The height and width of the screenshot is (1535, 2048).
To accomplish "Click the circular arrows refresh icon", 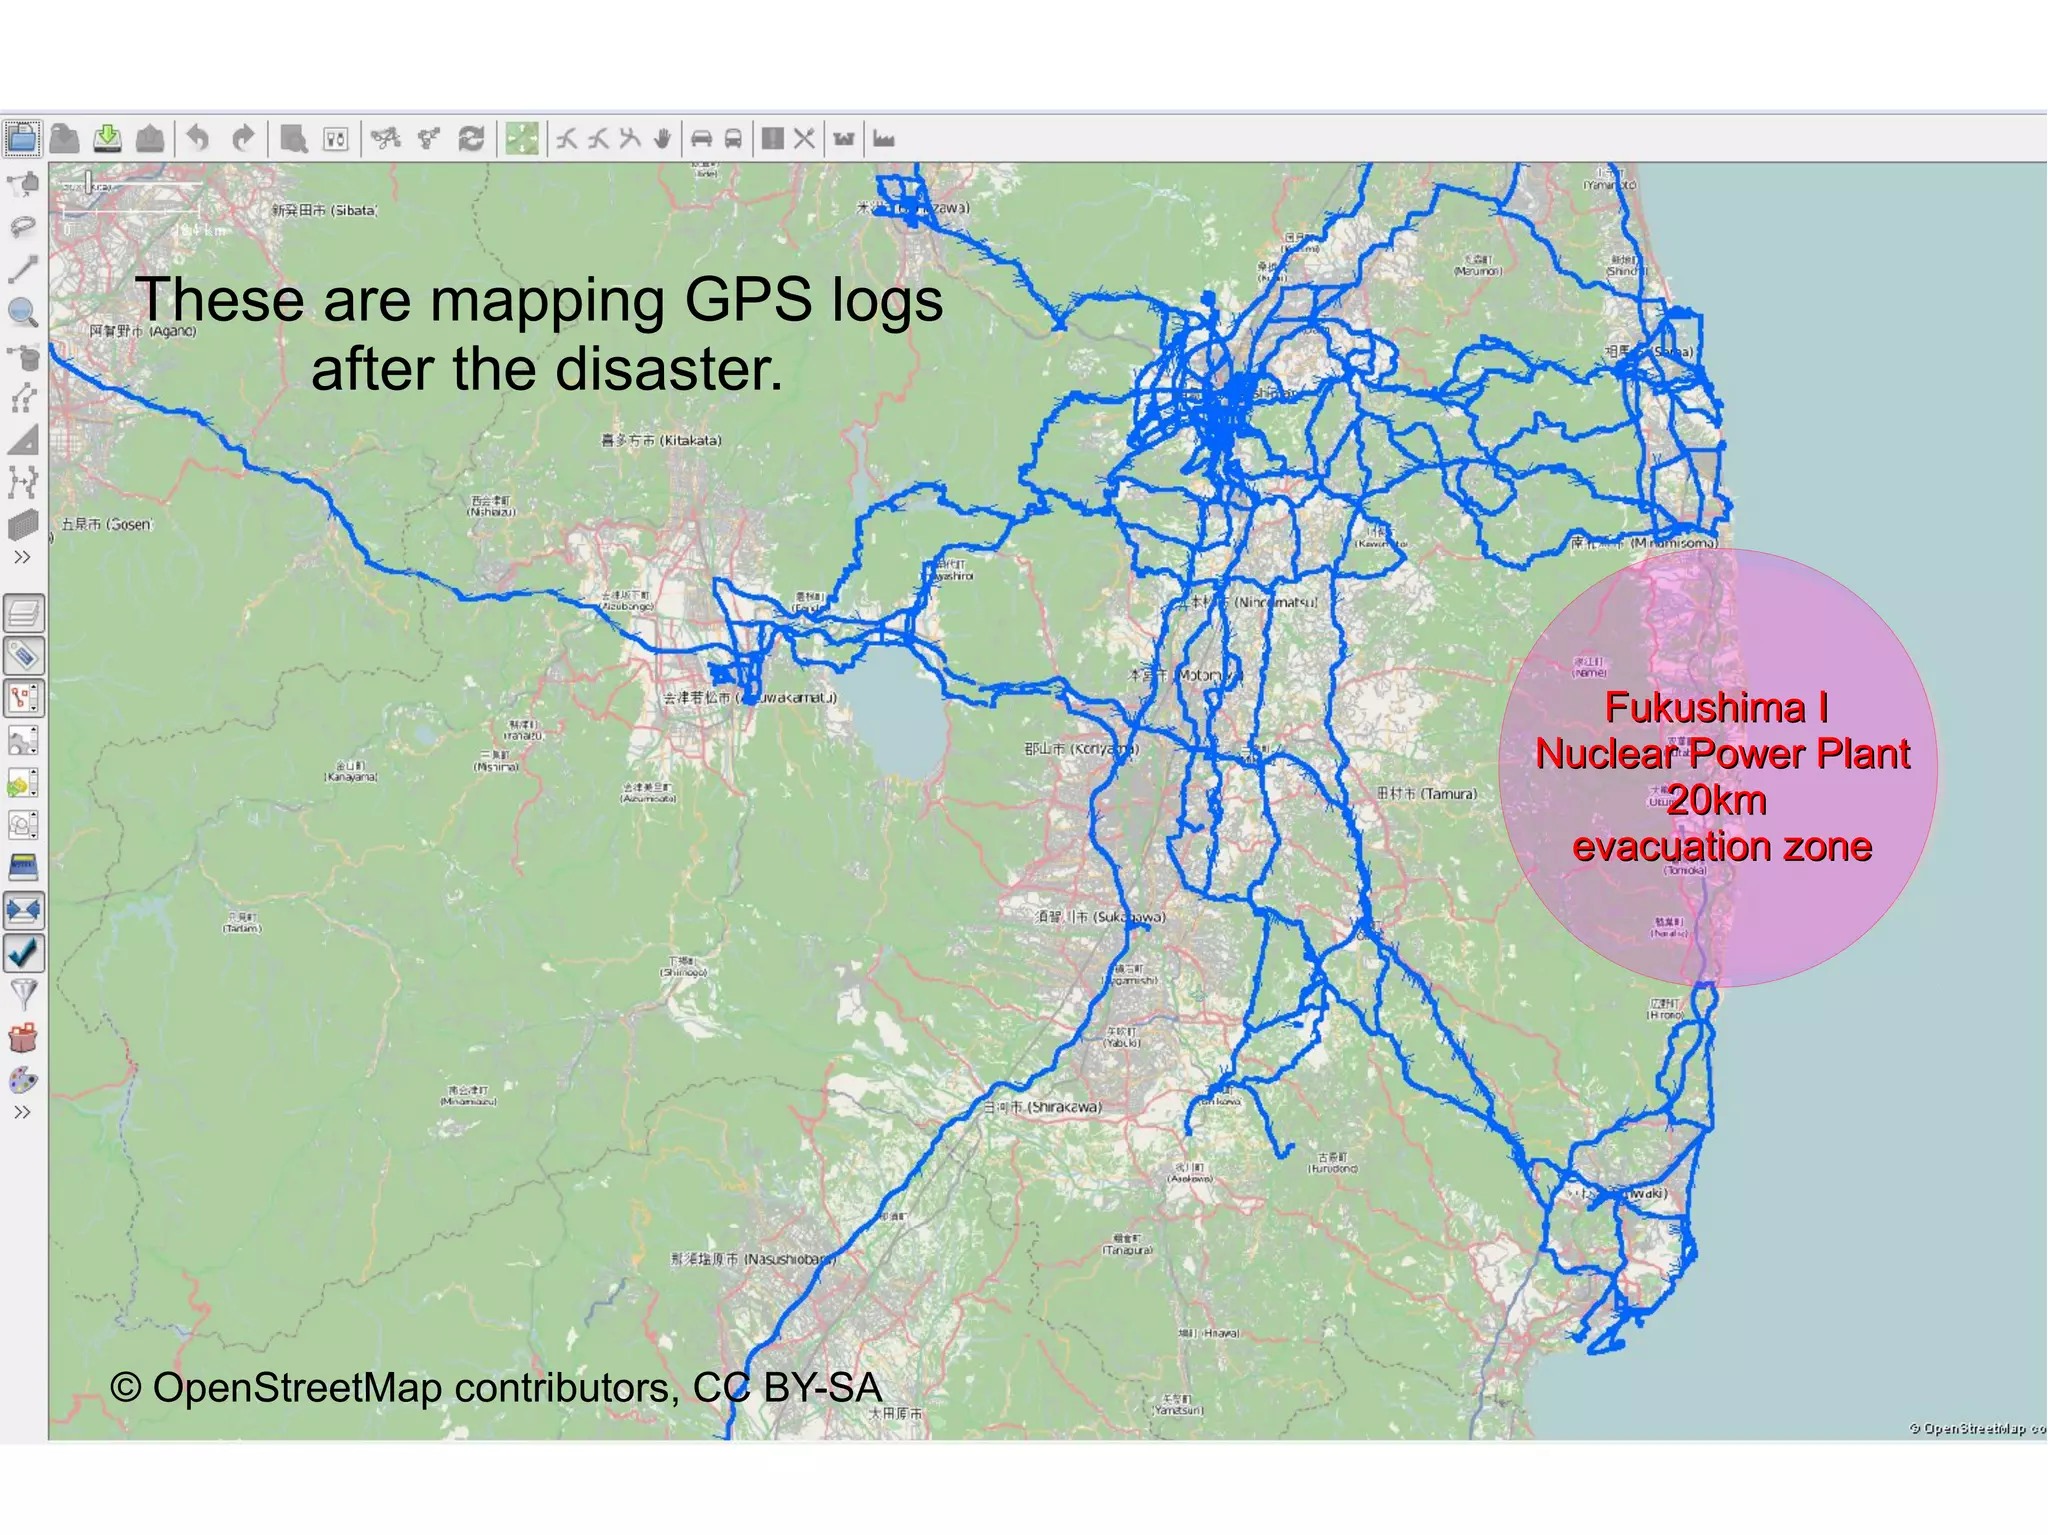I will (x=471, y=138).
